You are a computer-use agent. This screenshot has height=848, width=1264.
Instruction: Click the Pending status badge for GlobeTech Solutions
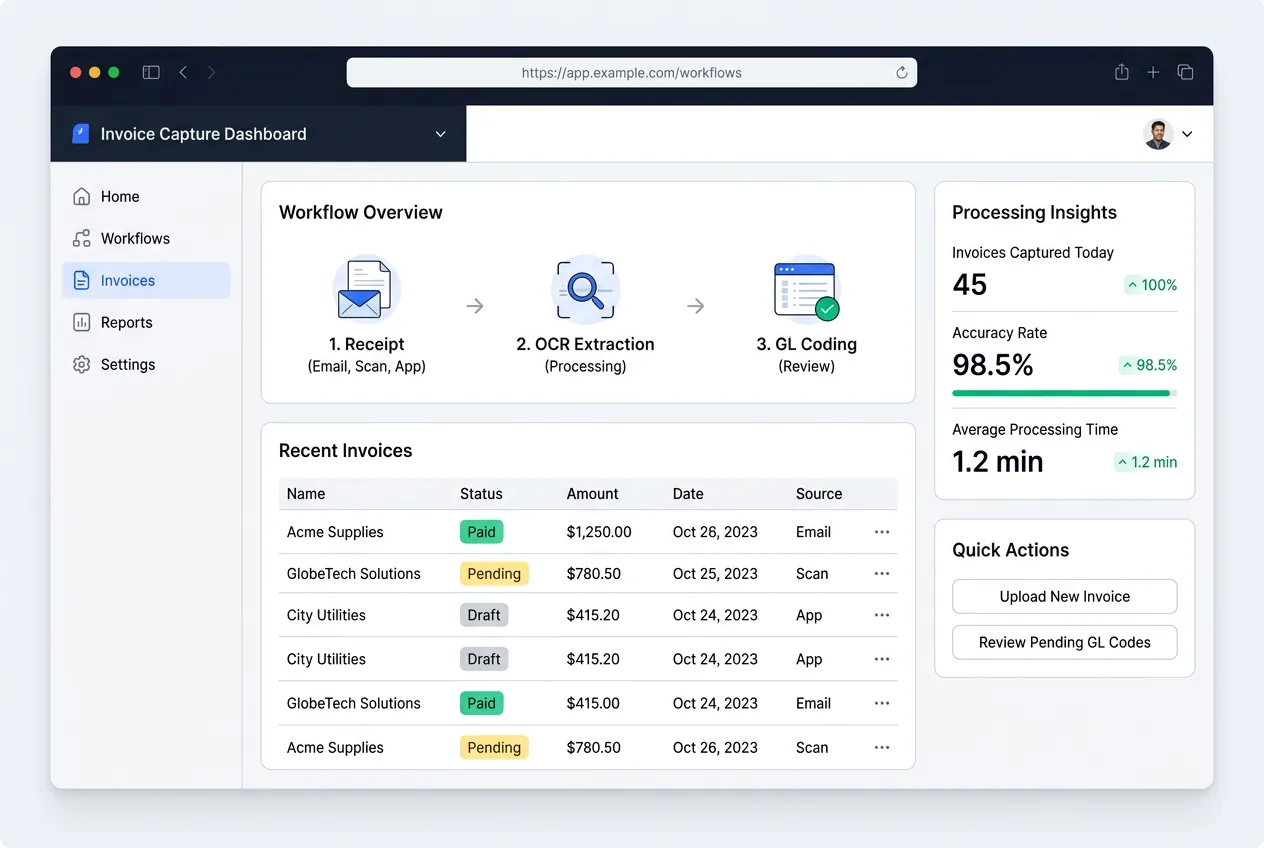[494, 573]
